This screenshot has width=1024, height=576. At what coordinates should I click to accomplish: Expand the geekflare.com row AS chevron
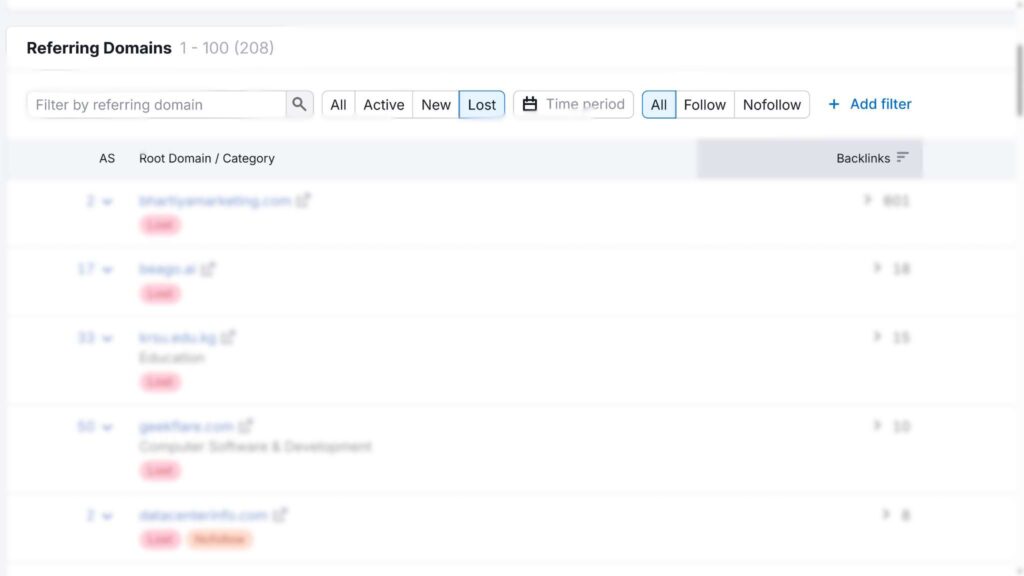pyautogui.click(x=107, y=427)
